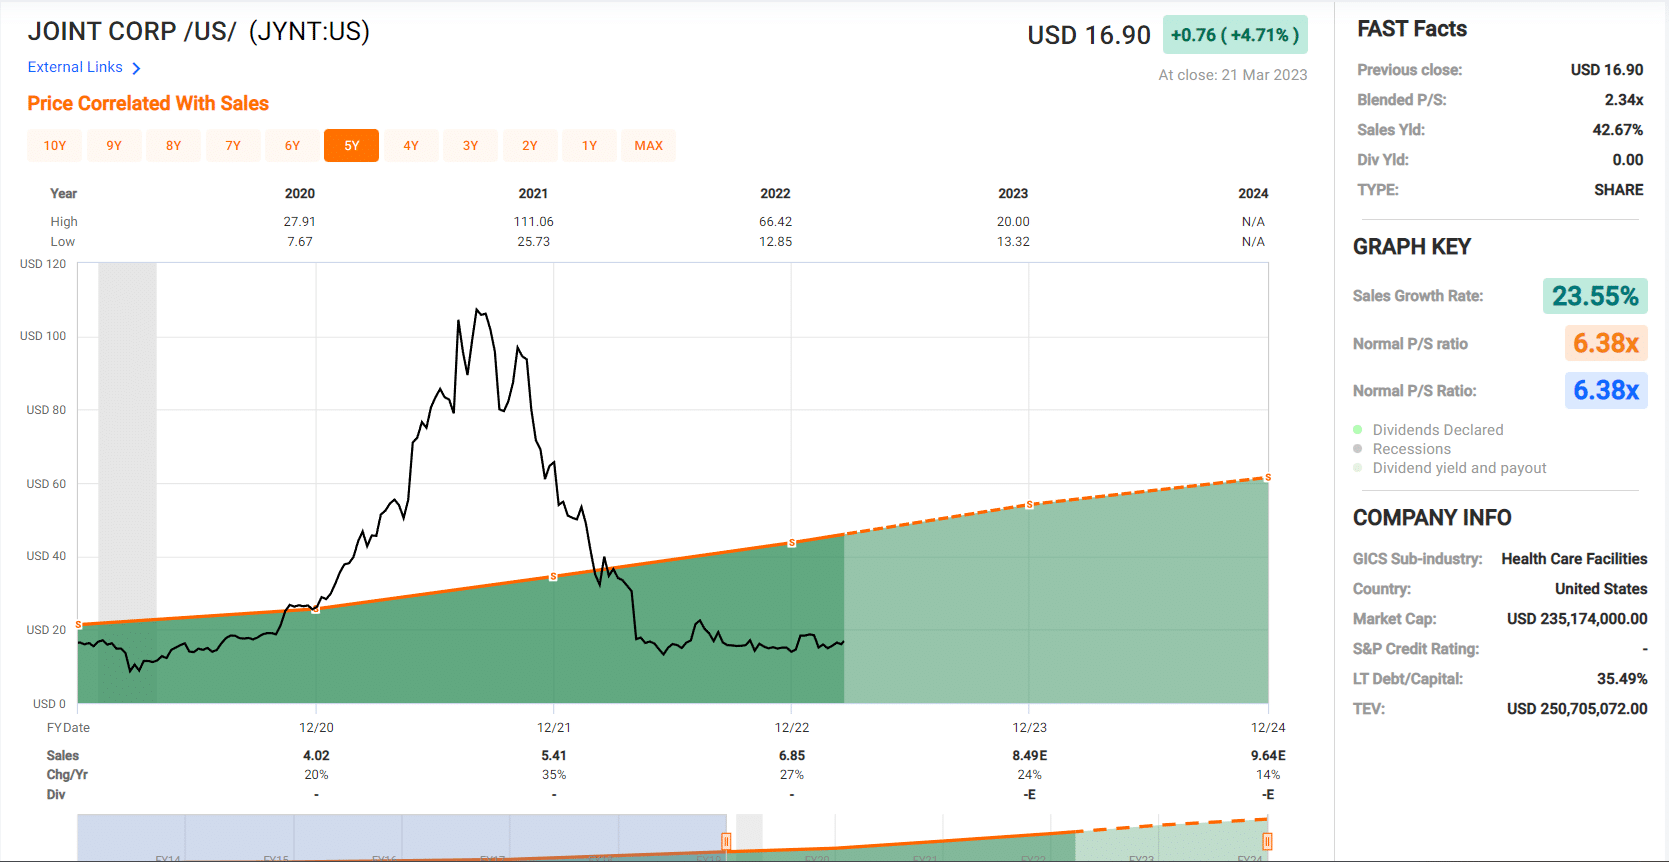Switch to the 4Y time range

pos(411,146)
